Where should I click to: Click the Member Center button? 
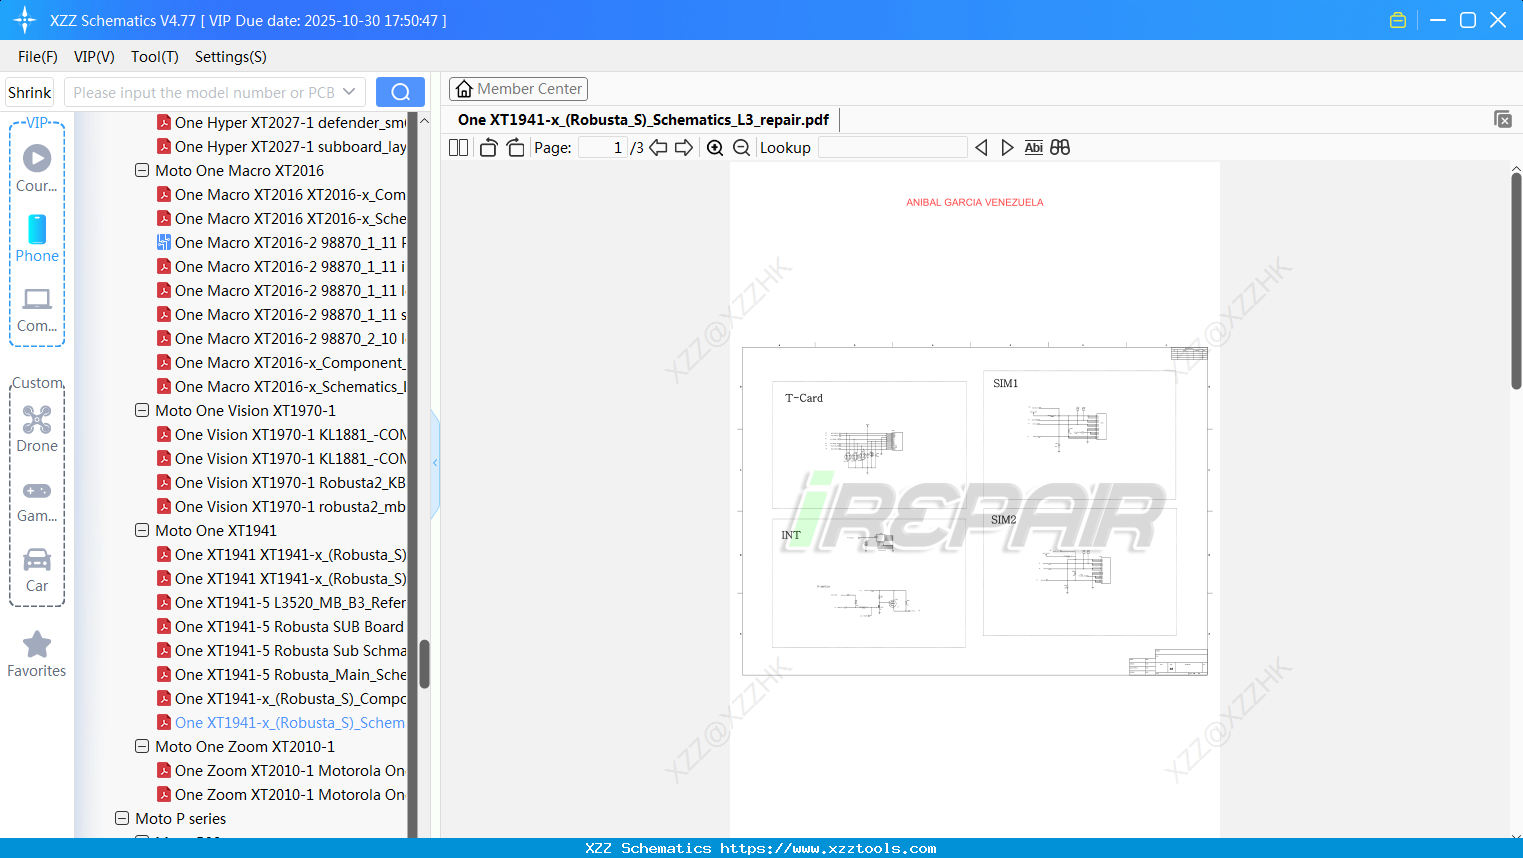click(518, 88)
